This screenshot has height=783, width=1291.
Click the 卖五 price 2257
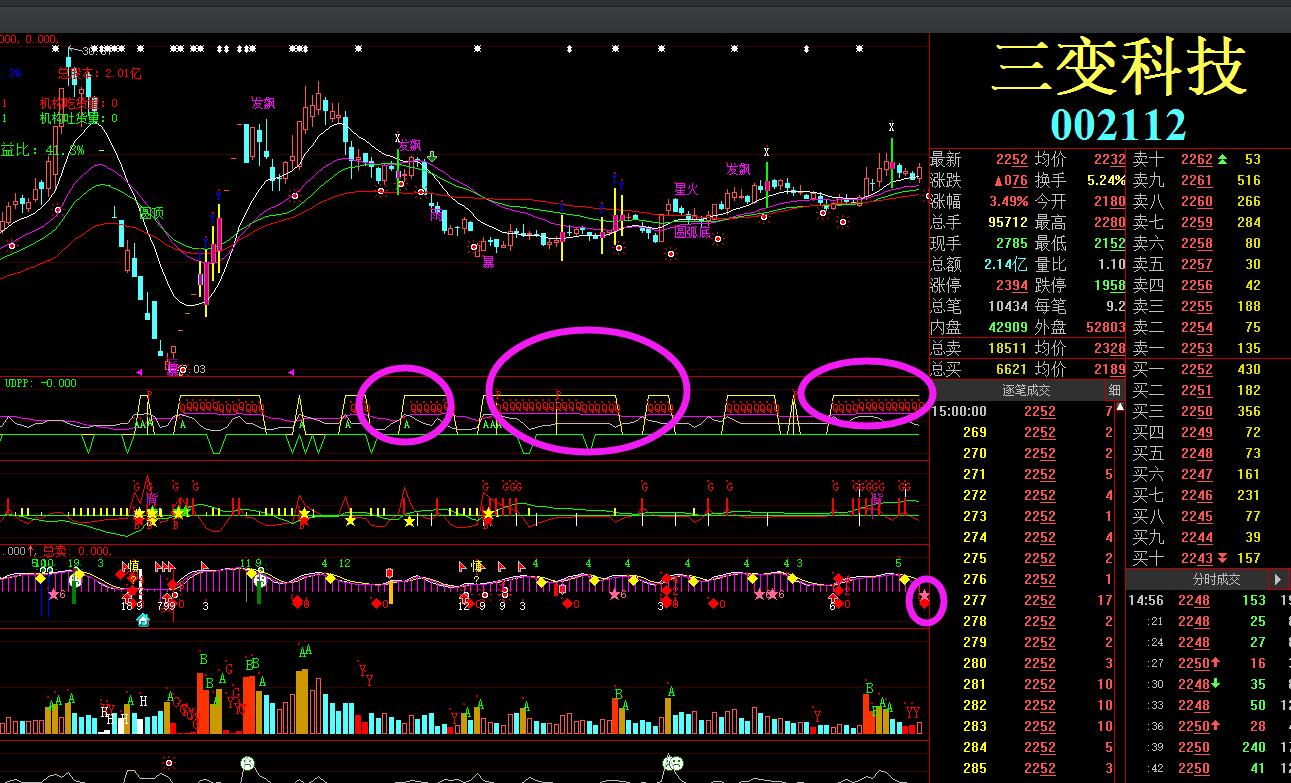pos(1197,264)
